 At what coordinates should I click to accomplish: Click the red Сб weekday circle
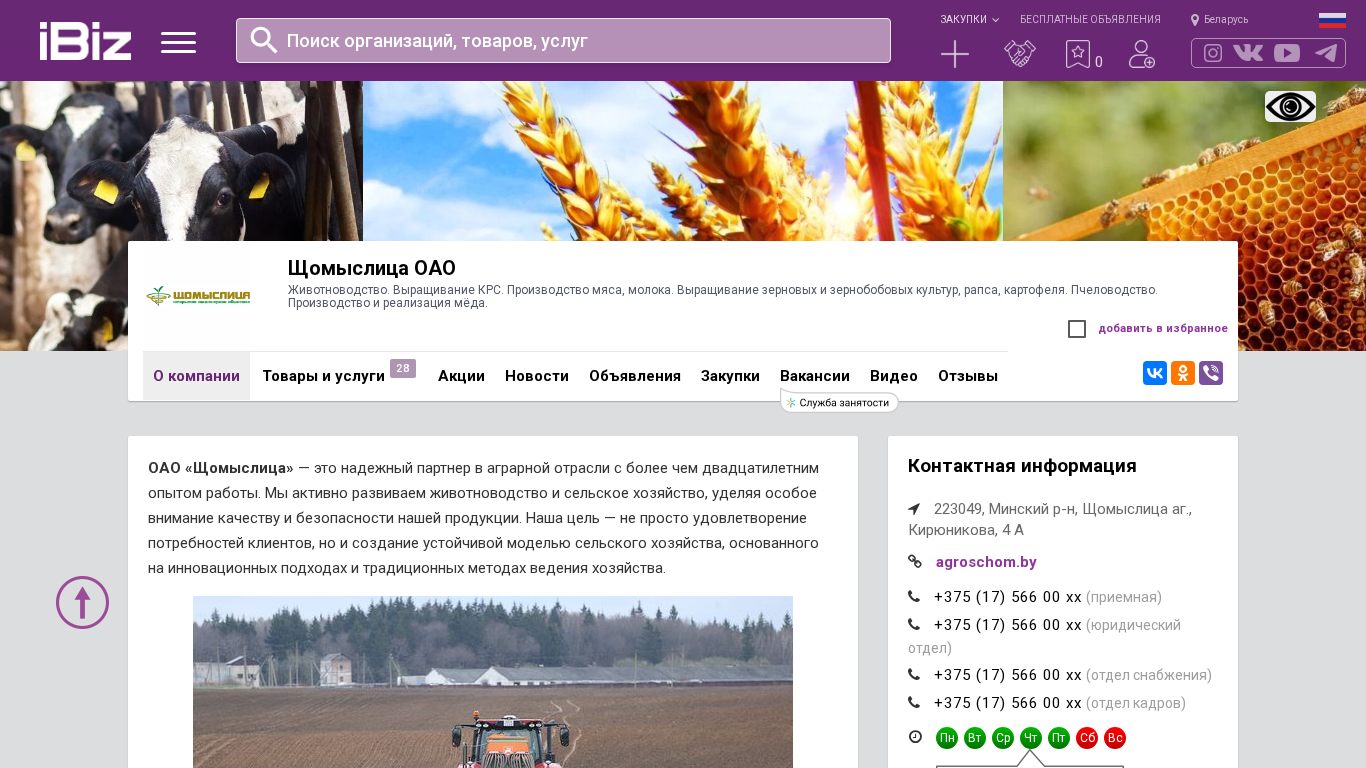point(1087,738)
